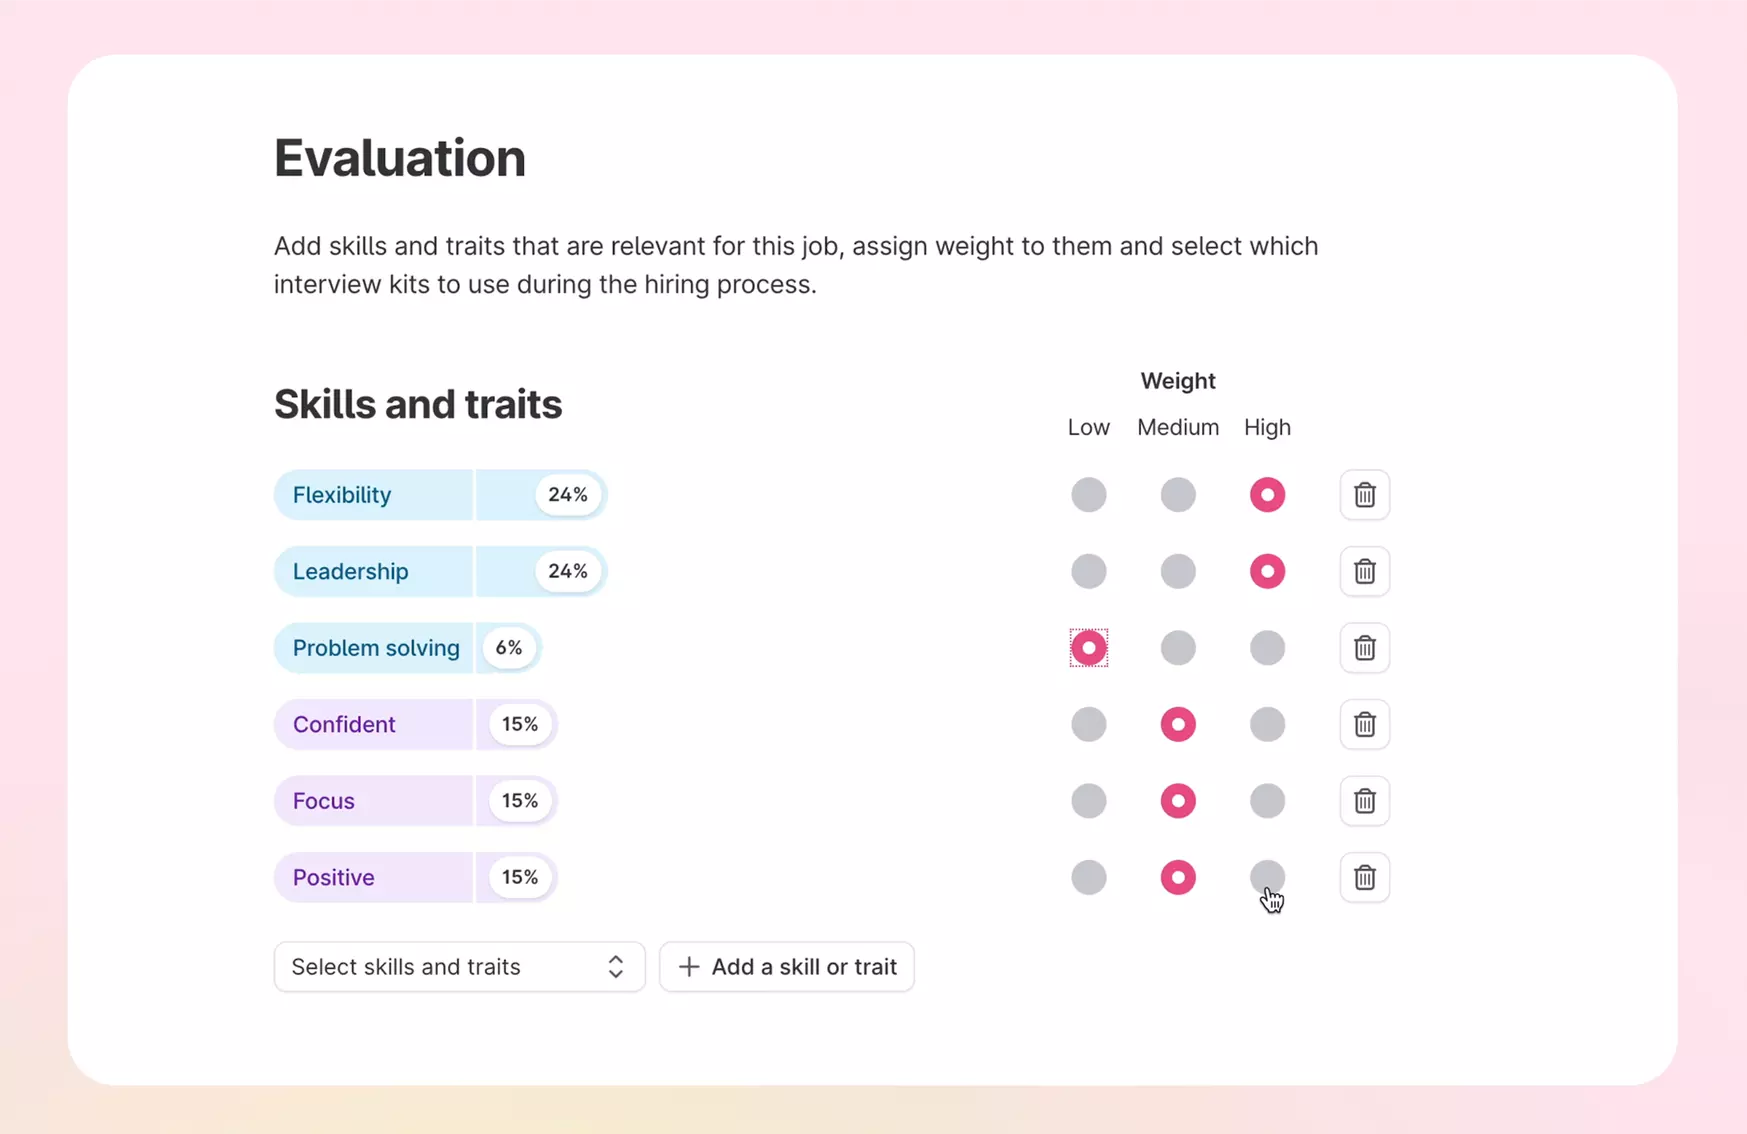Click Add a skill or trait button
Viewport: 1747px width, 1134px height.
coord(787,967)
